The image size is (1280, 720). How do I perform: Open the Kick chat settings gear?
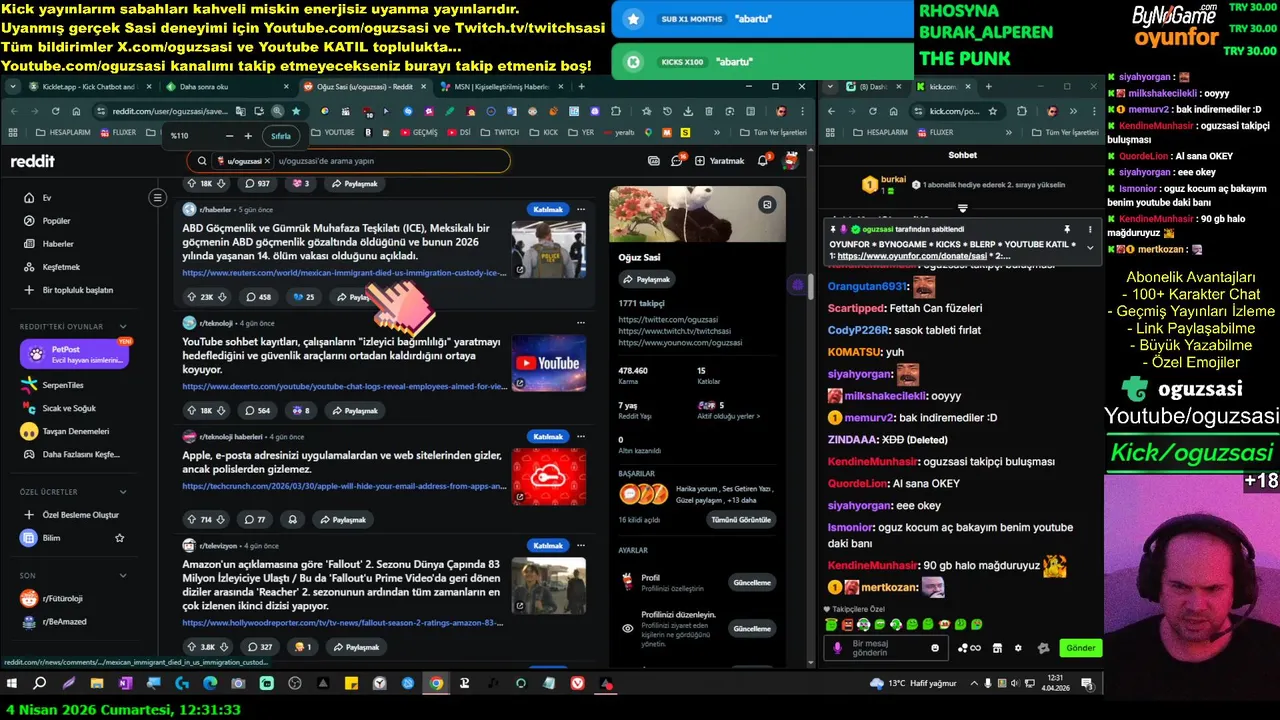(1018, 648)
